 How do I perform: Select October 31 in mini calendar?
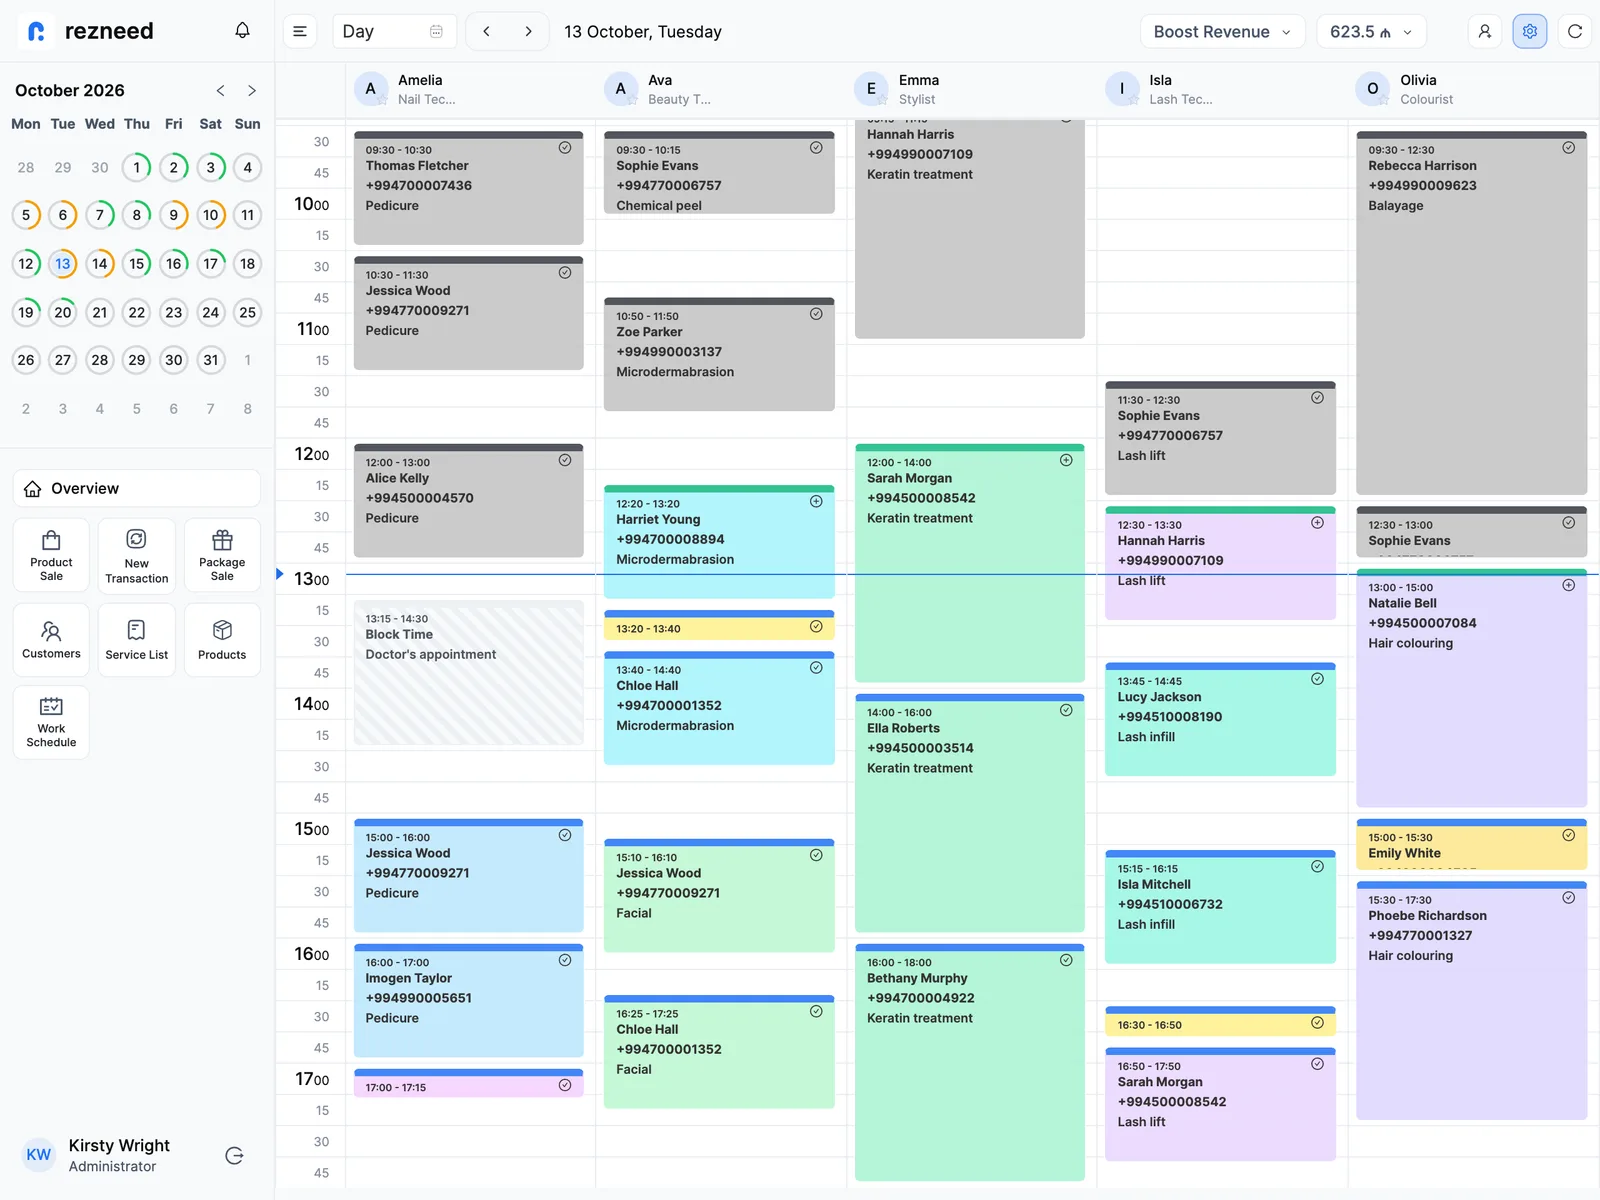click(211, 360)
